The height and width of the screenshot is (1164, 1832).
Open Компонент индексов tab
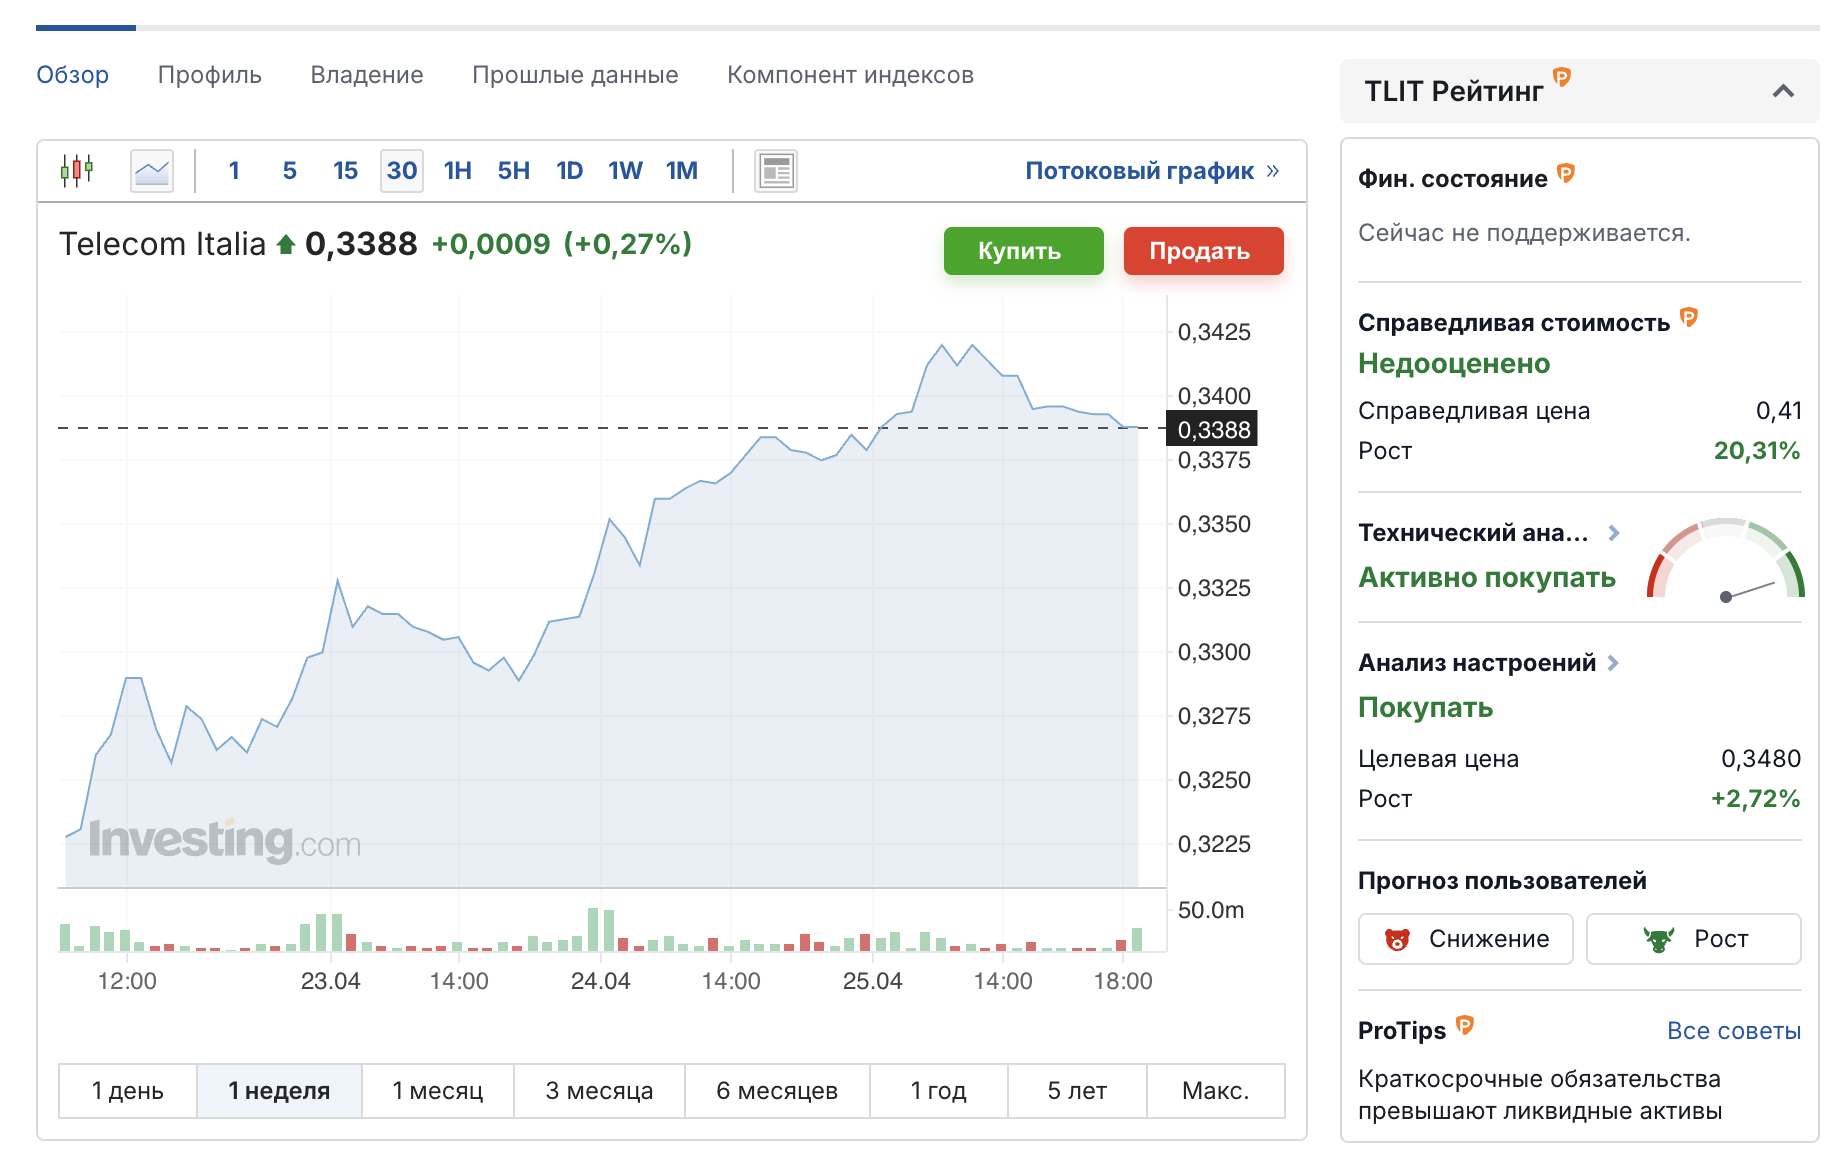pyautogui.click(x=850, y=75)
